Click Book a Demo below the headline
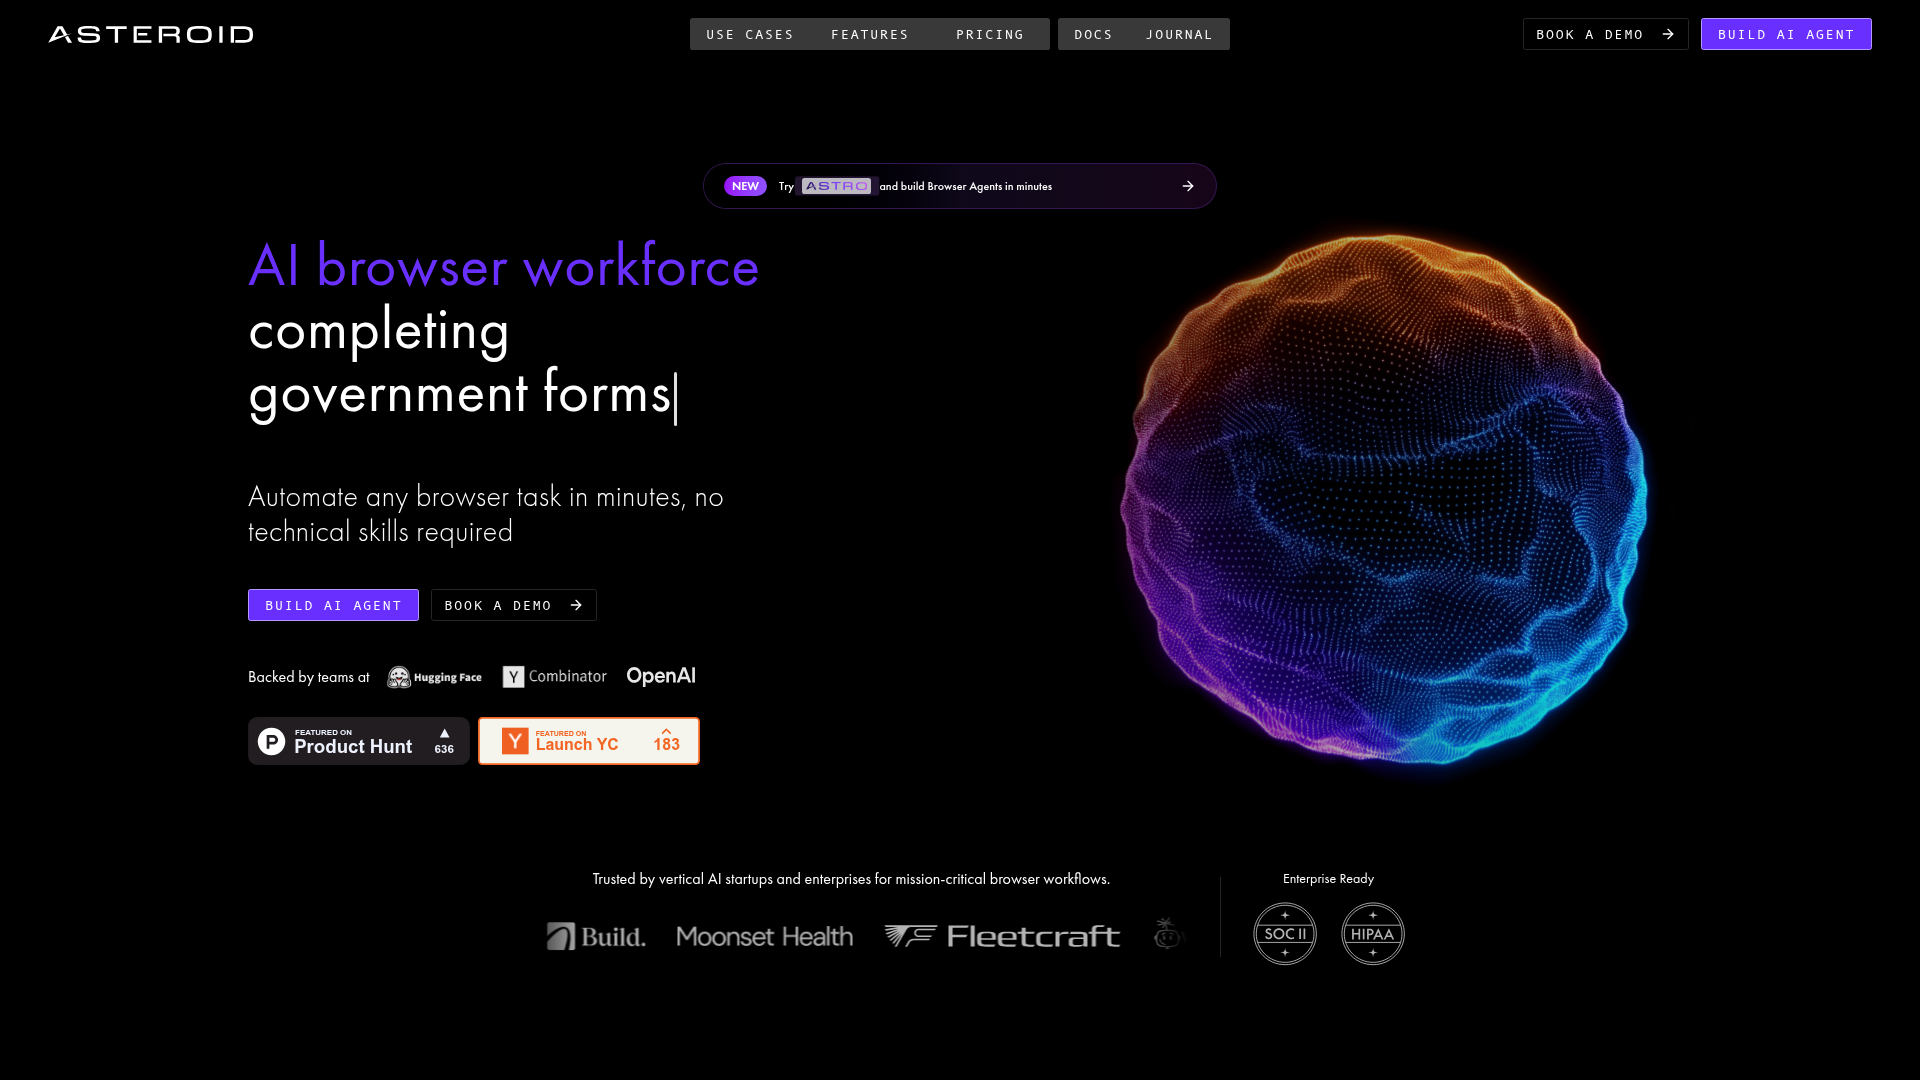The width and height of the screenshot is (1920, 1080). pyautogui.click(x=513, y=605)
